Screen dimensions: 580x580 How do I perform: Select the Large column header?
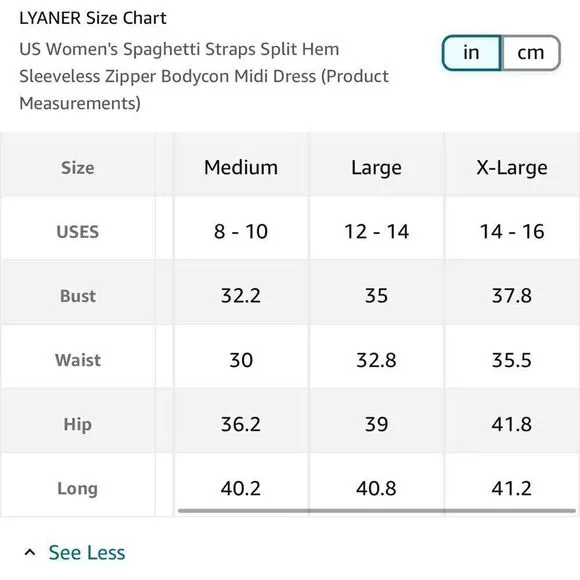tap(376, 168)
